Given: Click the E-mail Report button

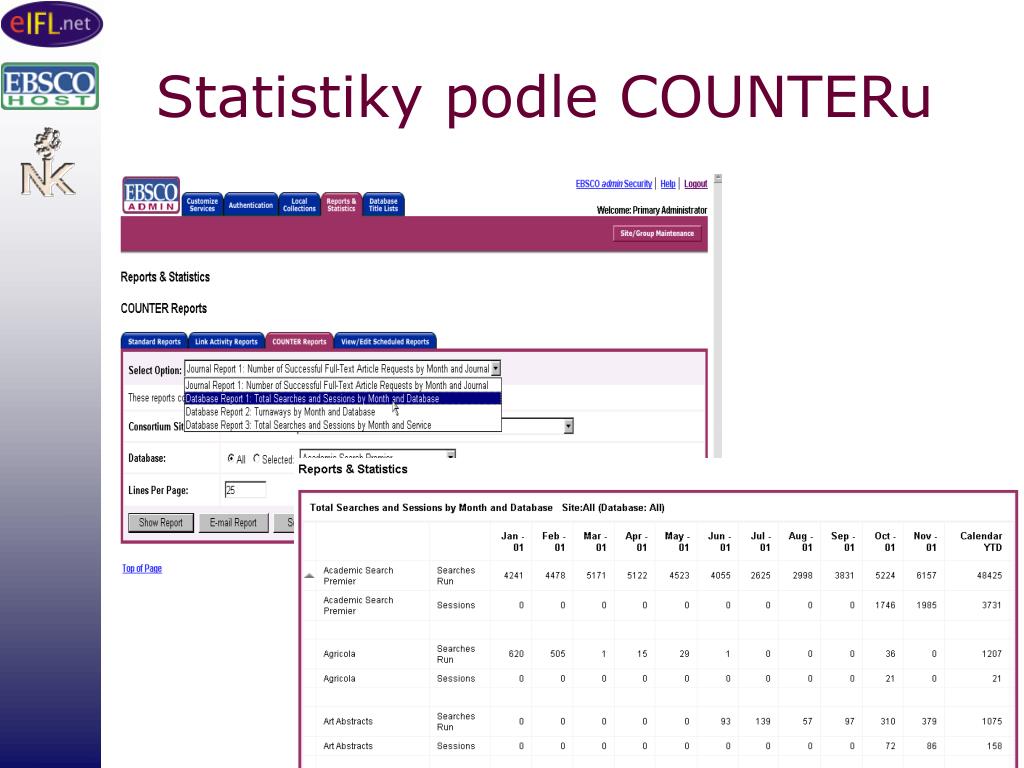Looking at the screenshot, I should [x=233, y=522].
